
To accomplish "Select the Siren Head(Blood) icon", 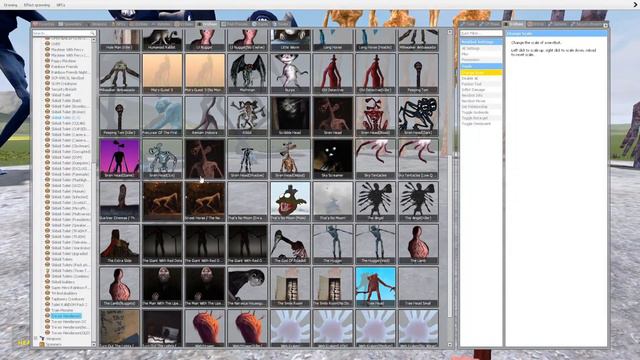I will (376, 116).
